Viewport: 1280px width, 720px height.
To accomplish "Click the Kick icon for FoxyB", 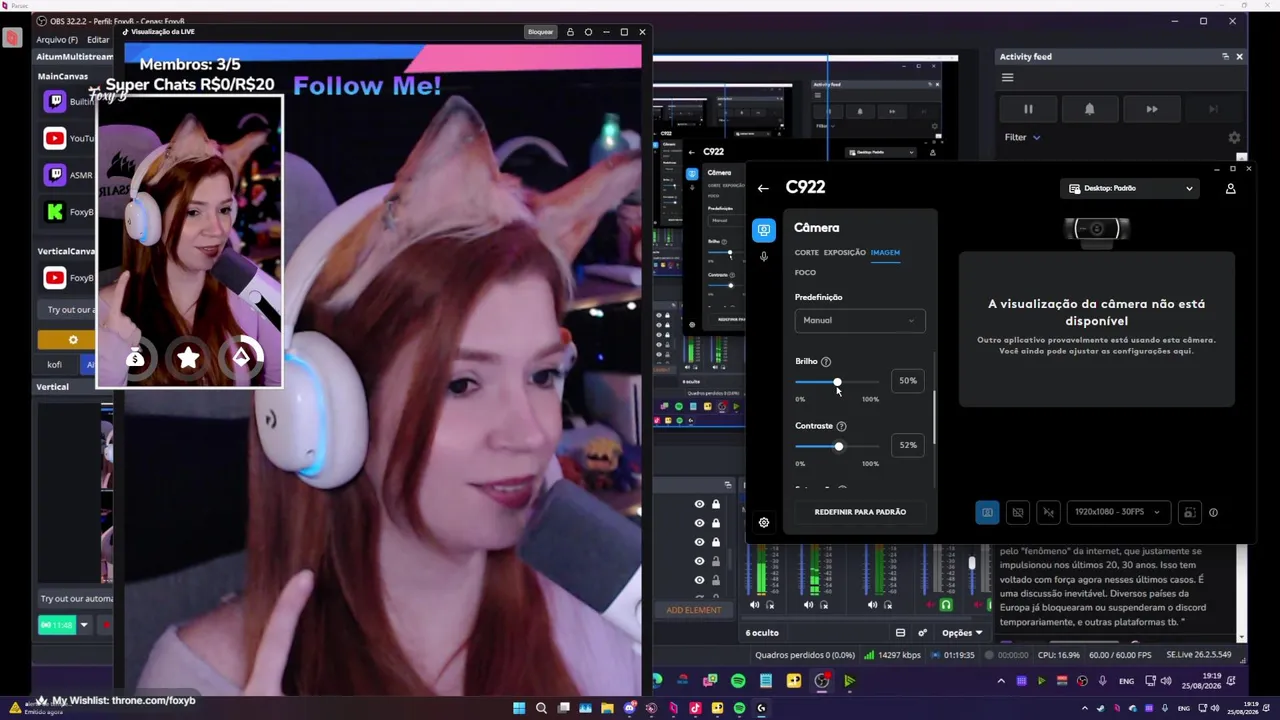I will (55, 212).
